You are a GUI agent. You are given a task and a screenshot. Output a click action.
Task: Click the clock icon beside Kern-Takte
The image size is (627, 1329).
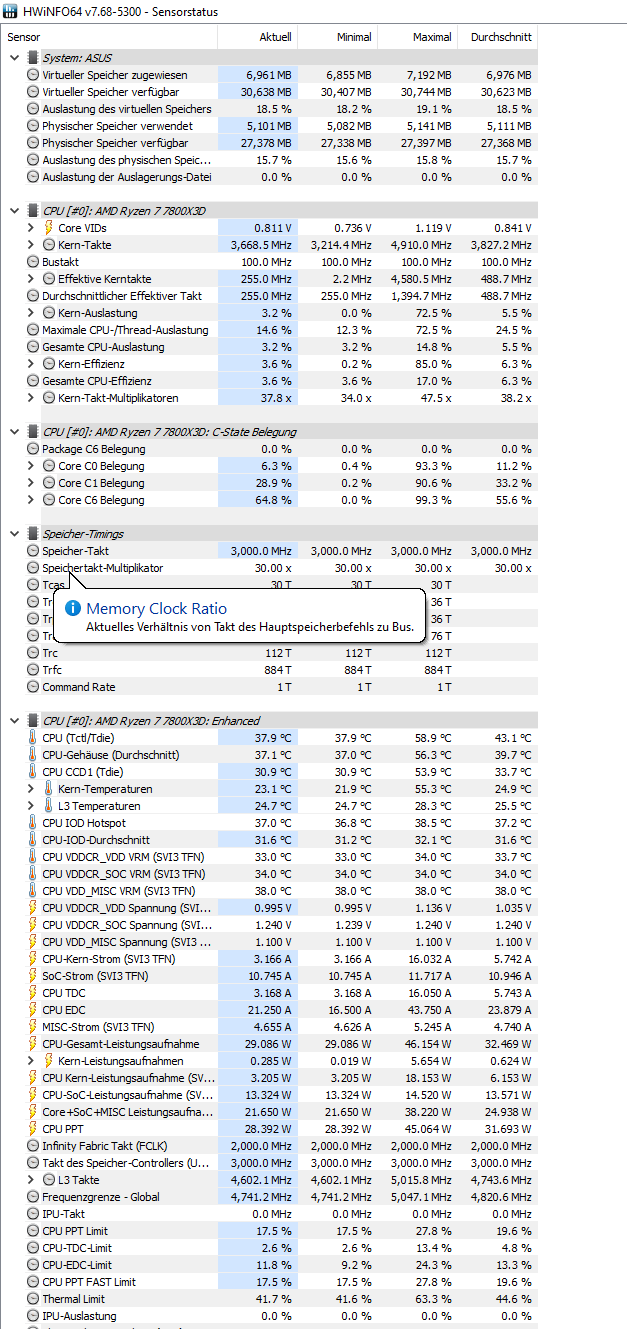tap(49, 245)
